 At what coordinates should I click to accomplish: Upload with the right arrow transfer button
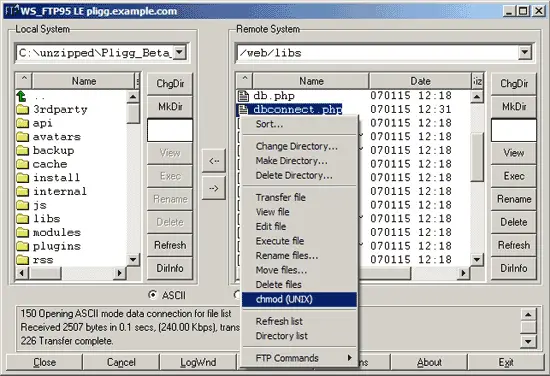tap(214, 188)
